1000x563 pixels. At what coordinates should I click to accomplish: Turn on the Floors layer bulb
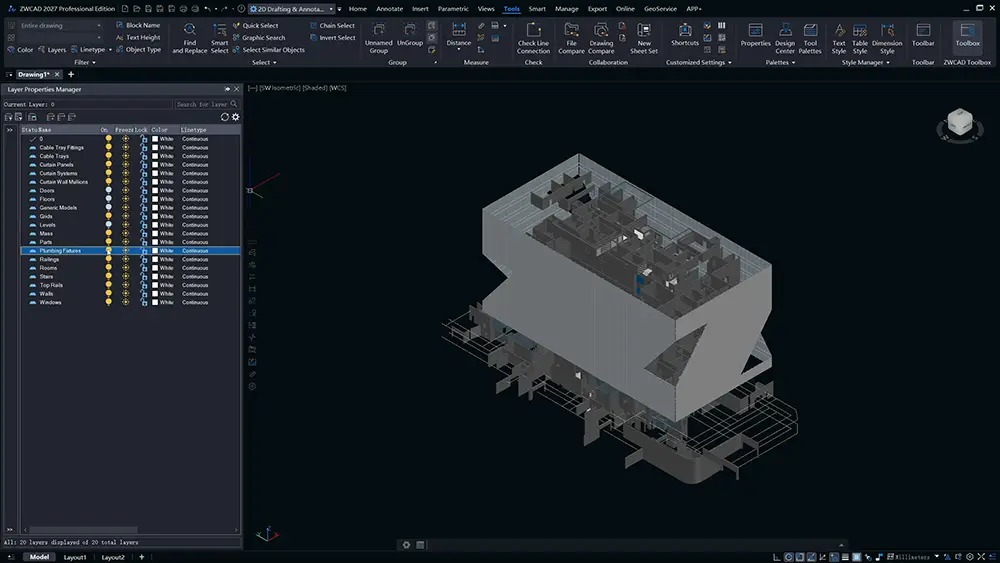tap(108, 199)
